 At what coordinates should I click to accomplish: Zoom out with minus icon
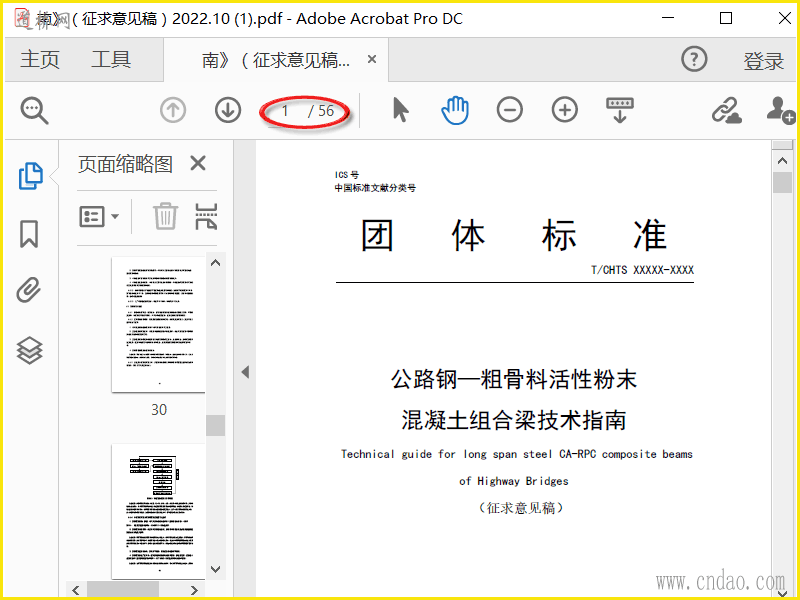pos(510,110)
